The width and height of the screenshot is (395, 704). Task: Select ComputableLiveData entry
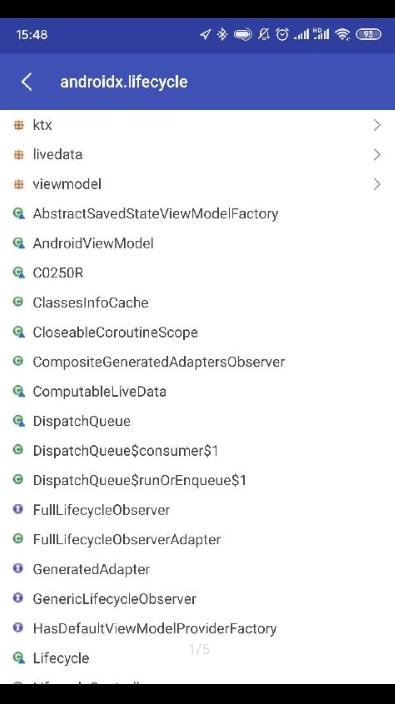(x=198, y=392)
